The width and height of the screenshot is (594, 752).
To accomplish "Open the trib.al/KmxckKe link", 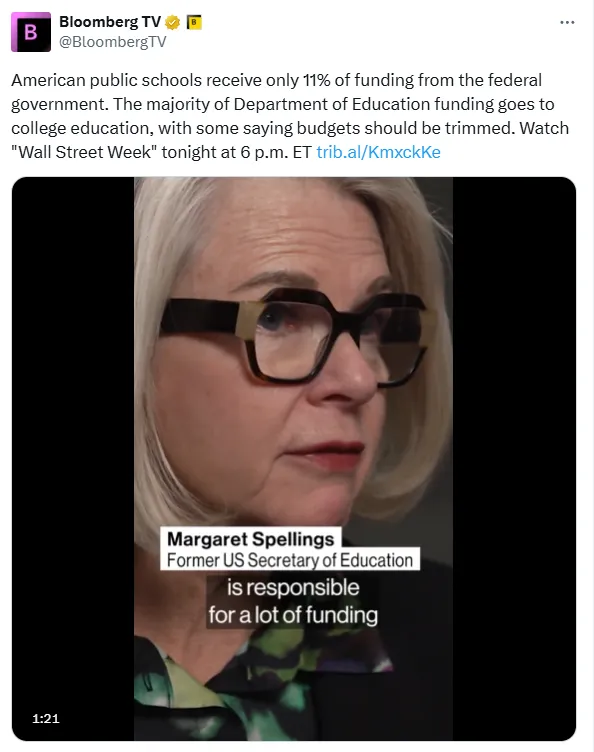I will [x=378, y=152].
